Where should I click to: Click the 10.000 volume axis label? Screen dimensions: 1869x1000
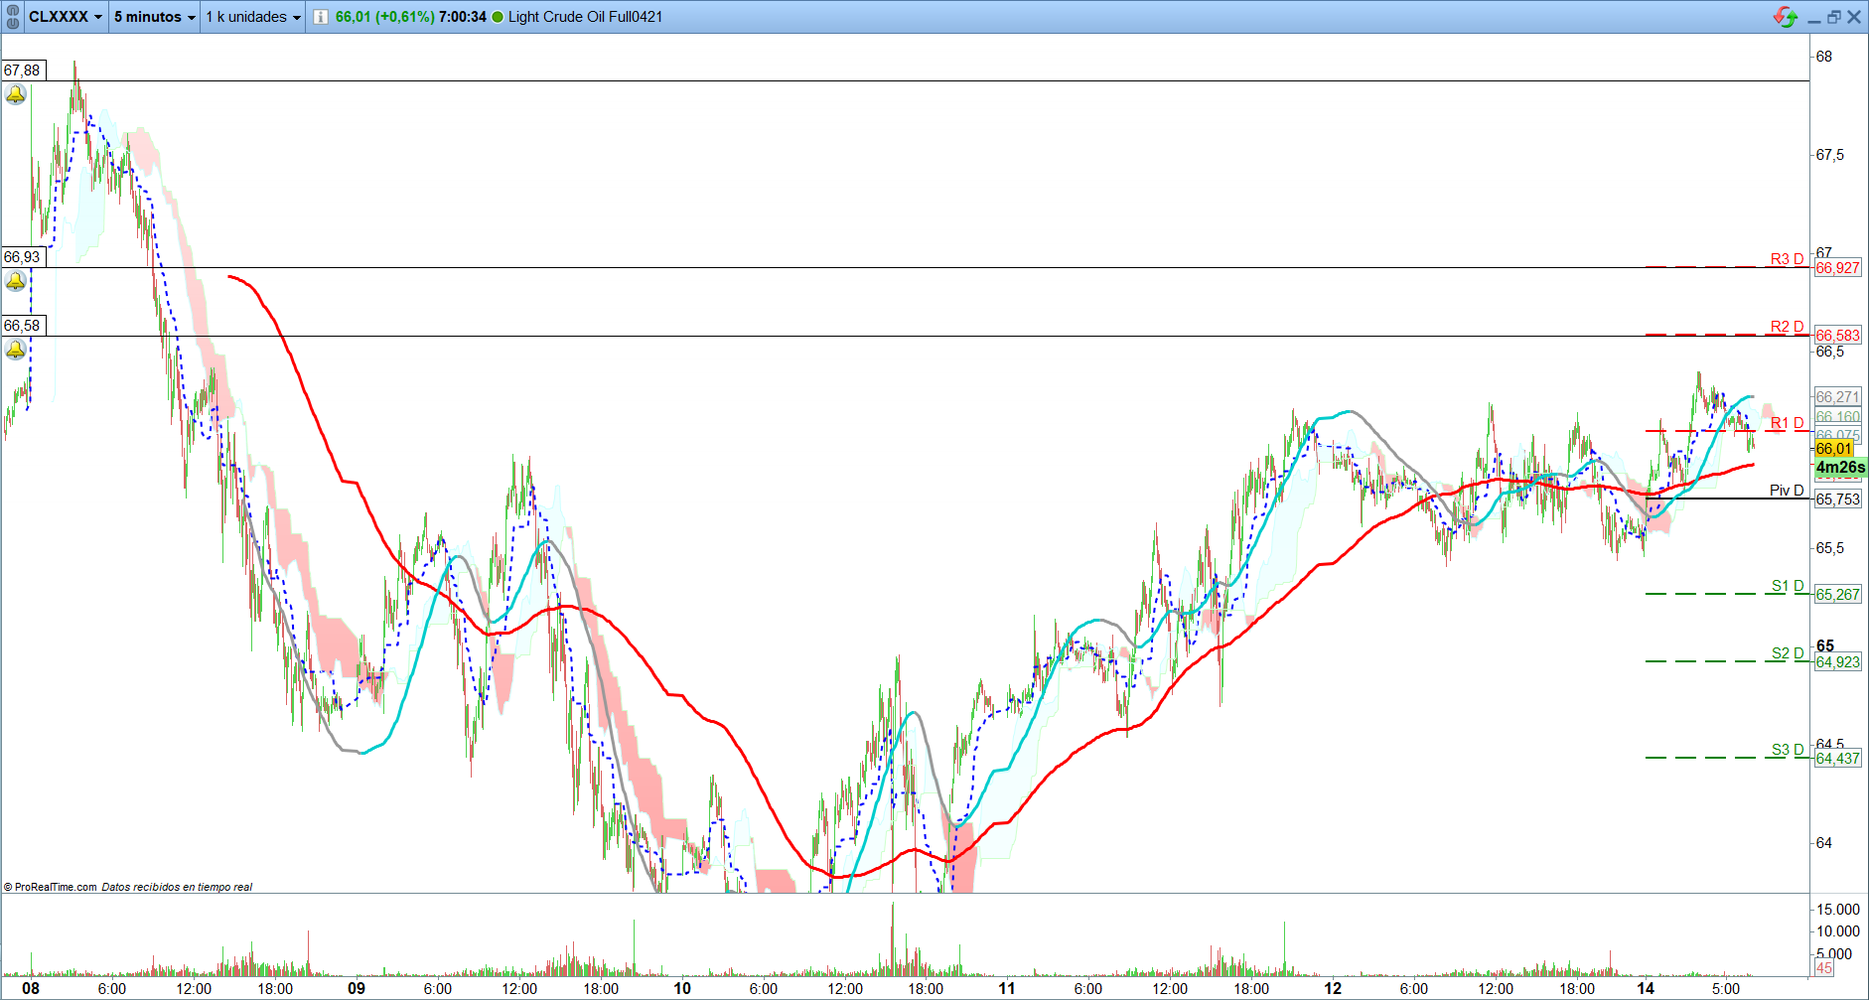pyautogui.click(x=1838, y=931)
